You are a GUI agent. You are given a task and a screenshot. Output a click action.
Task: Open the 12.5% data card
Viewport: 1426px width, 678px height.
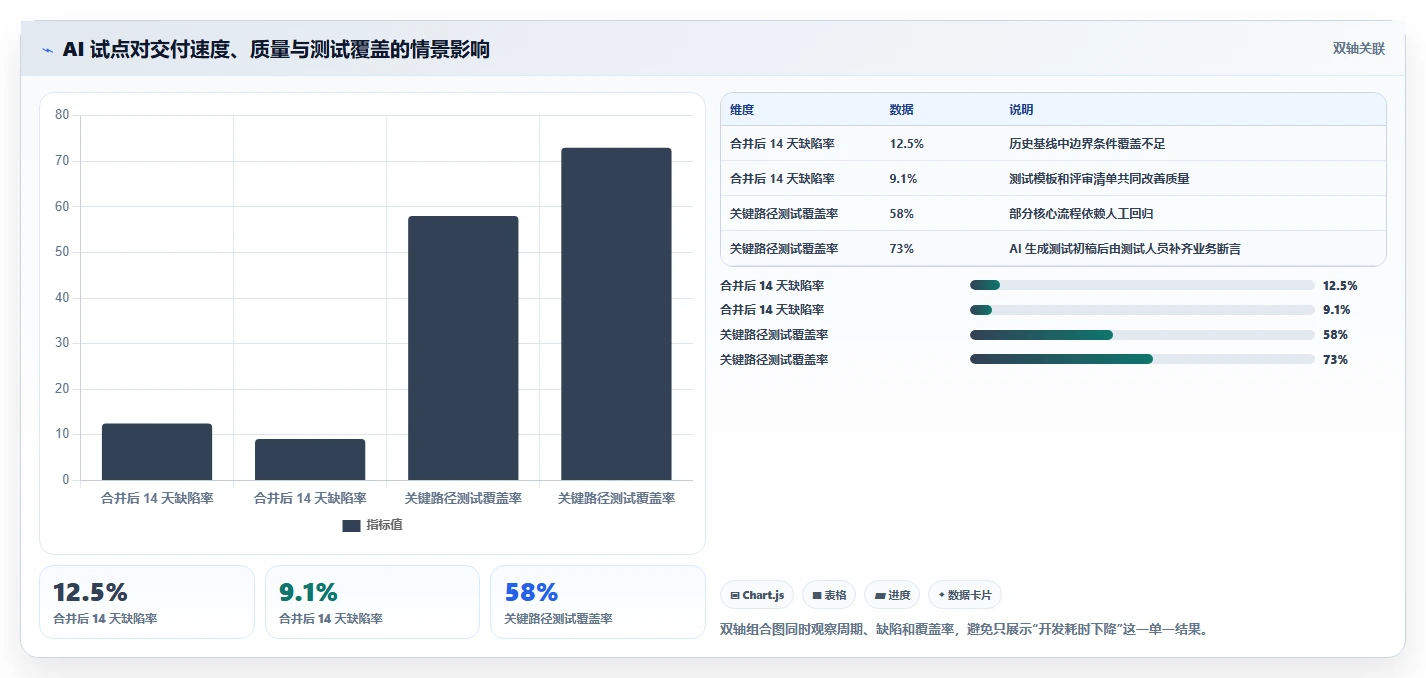click(147, 602)
